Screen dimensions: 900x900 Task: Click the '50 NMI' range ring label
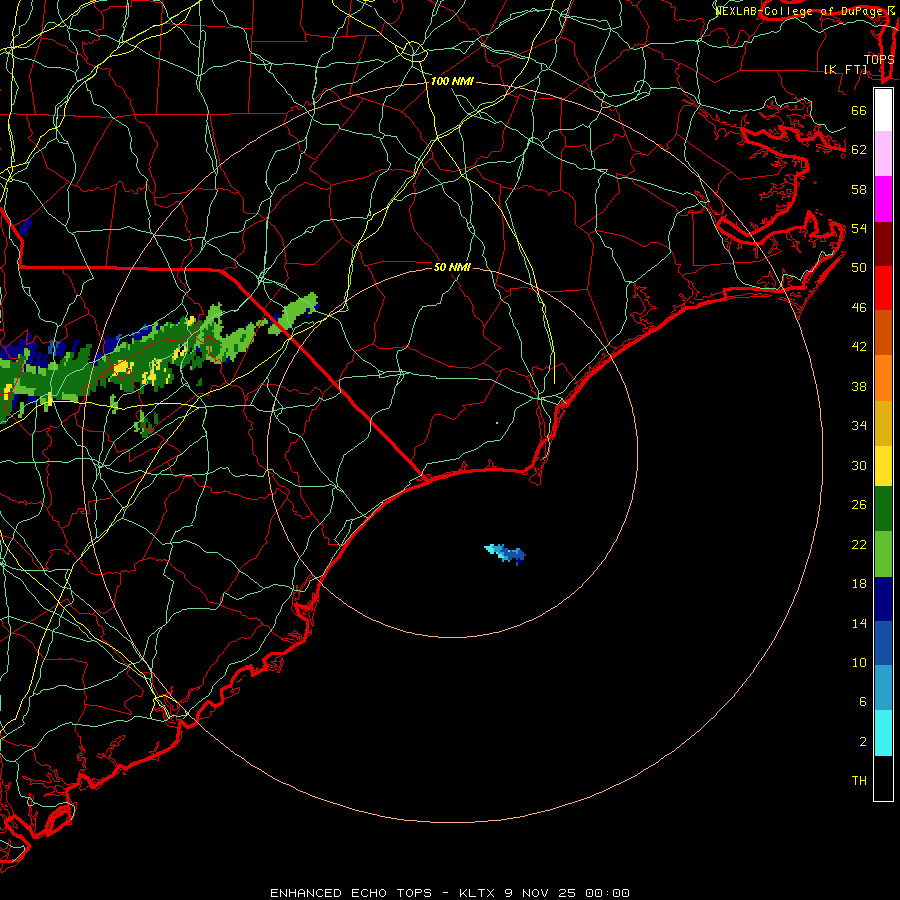click(x=452, y=267)
